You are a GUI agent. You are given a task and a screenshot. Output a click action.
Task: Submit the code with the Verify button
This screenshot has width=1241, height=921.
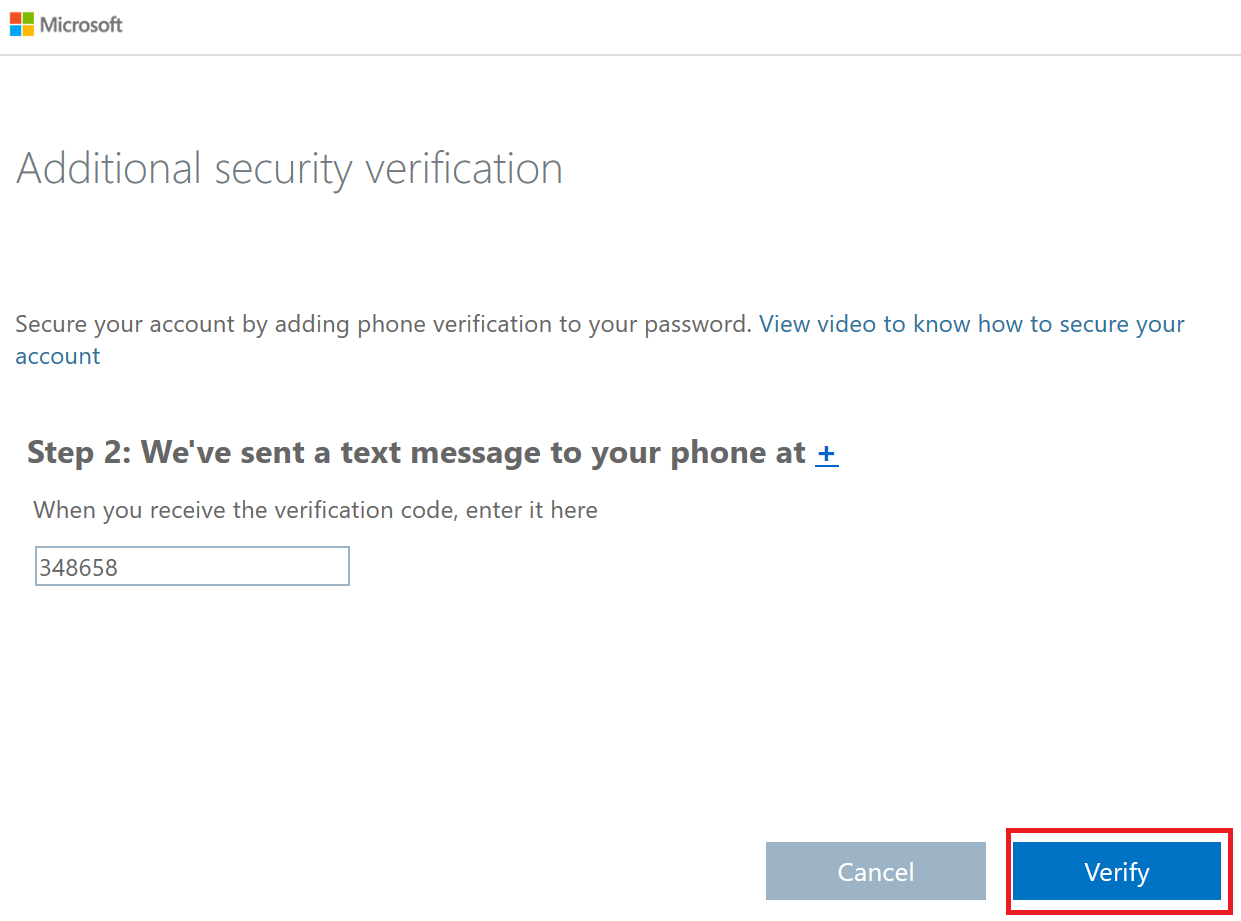(x=1117, y=871)
